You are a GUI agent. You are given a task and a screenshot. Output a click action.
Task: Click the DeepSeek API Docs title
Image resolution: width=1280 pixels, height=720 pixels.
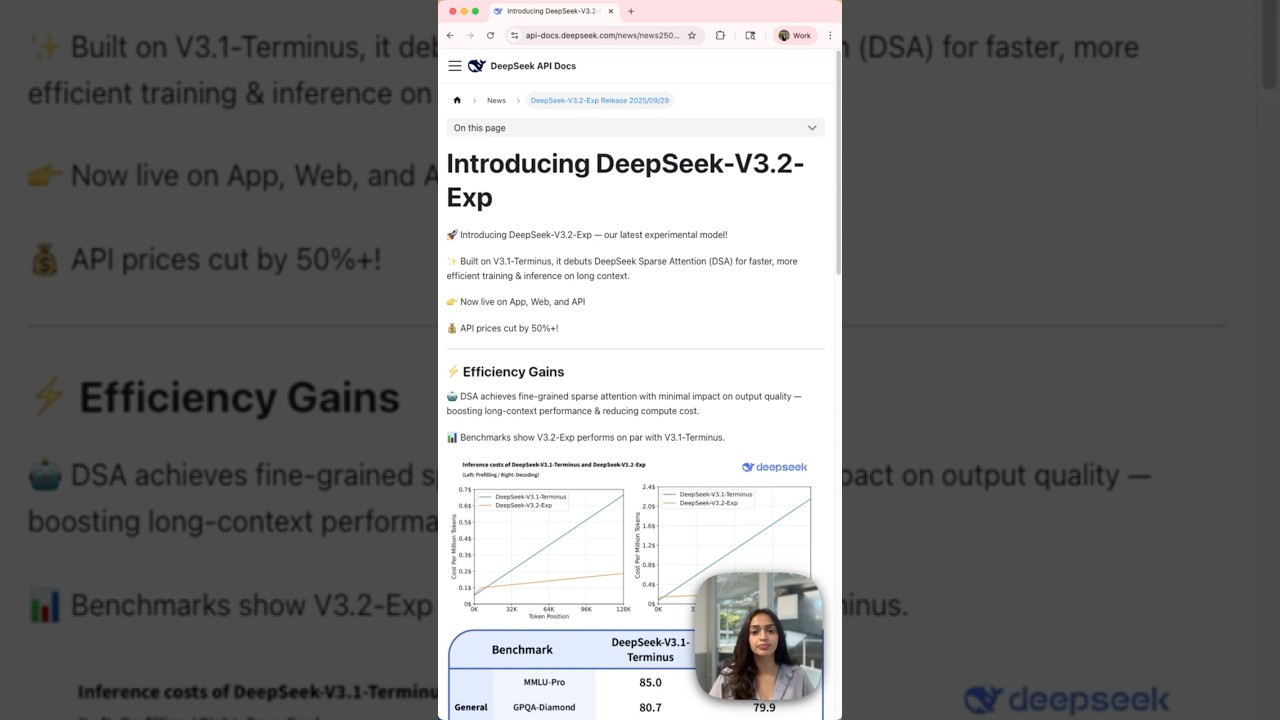click(x=533, y=66)
